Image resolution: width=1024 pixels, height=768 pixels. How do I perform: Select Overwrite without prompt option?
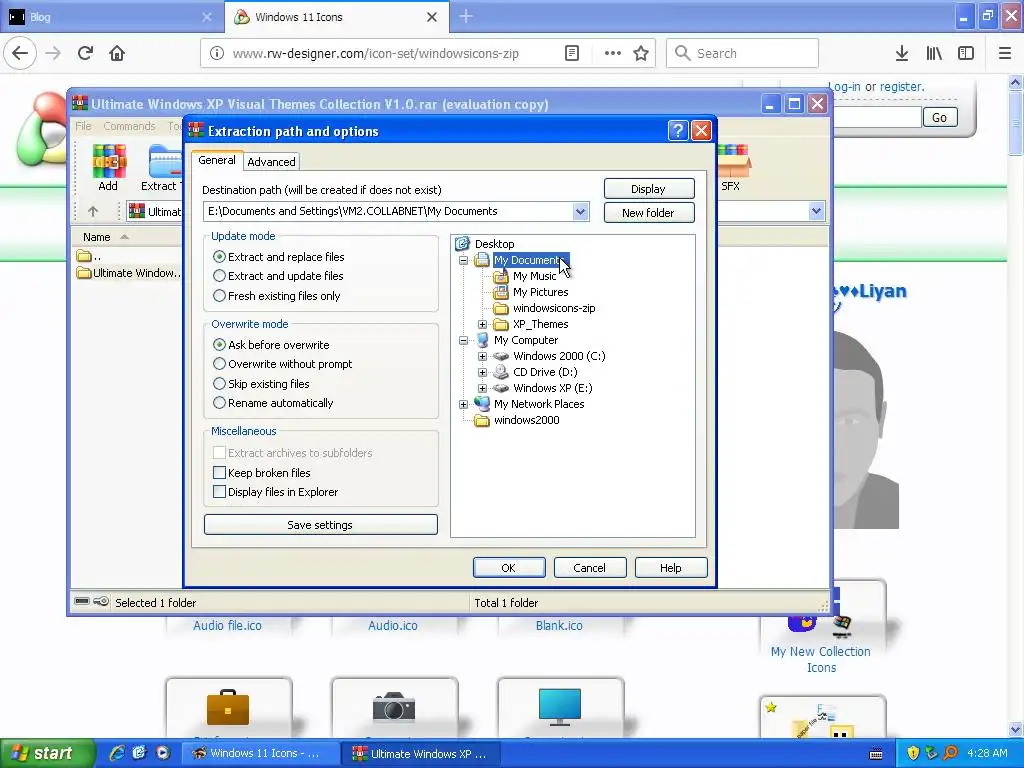tap(219, 364)
